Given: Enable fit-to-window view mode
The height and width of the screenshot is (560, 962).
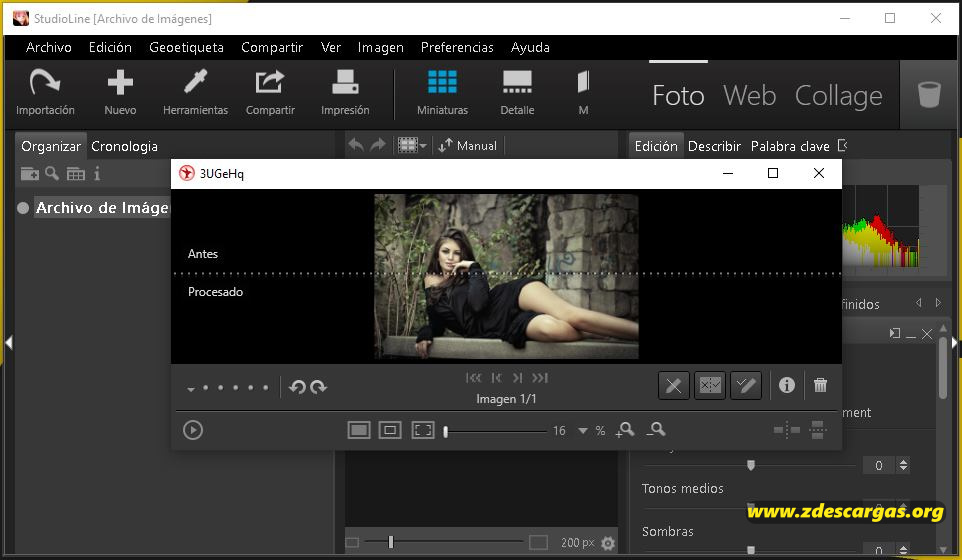Looking at the screenshot, I should (x=359, y=430).
